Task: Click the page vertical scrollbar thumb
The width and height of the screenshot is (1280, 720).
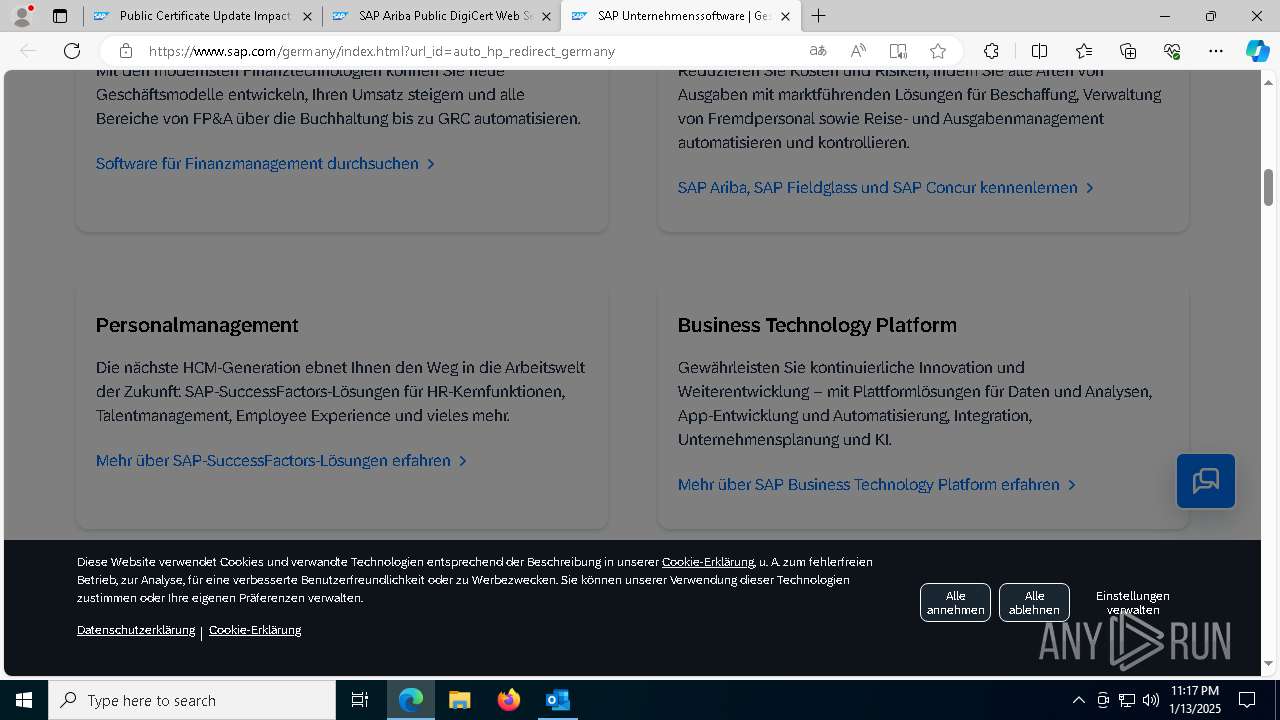Action: [x=1269, y=187]
